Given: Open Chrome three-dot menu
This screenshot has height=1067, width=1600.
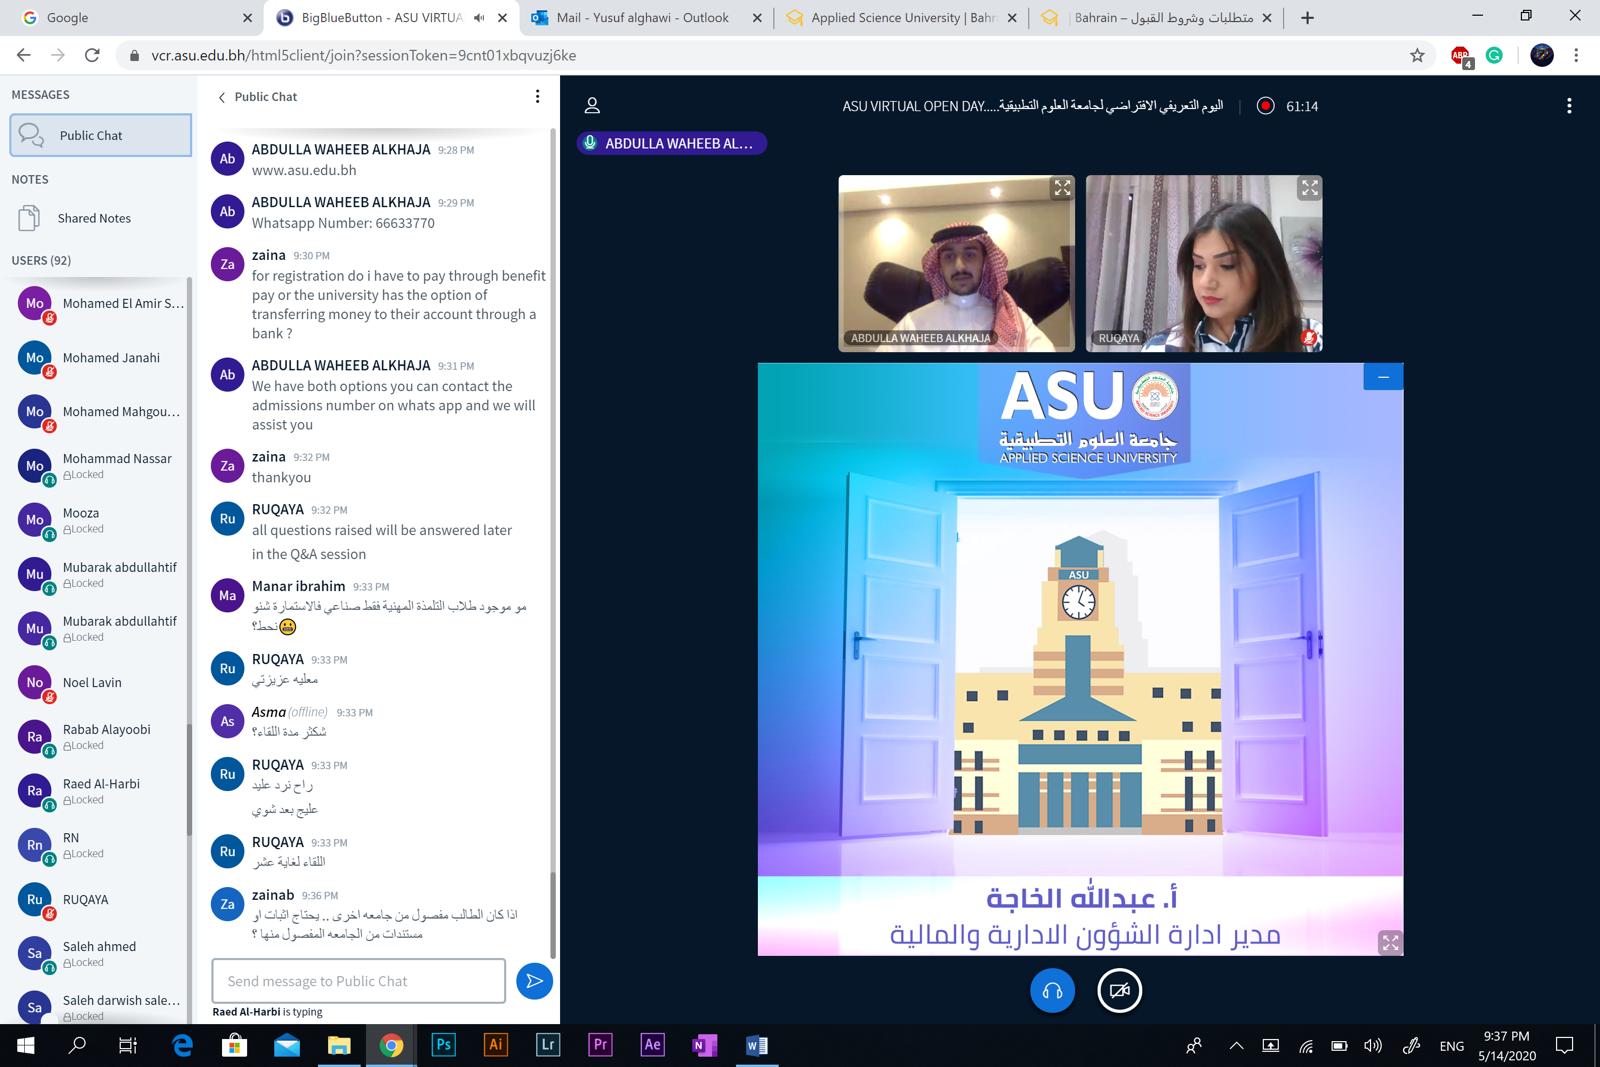Looking at the screenshot, I should [x=1577, y=56].
